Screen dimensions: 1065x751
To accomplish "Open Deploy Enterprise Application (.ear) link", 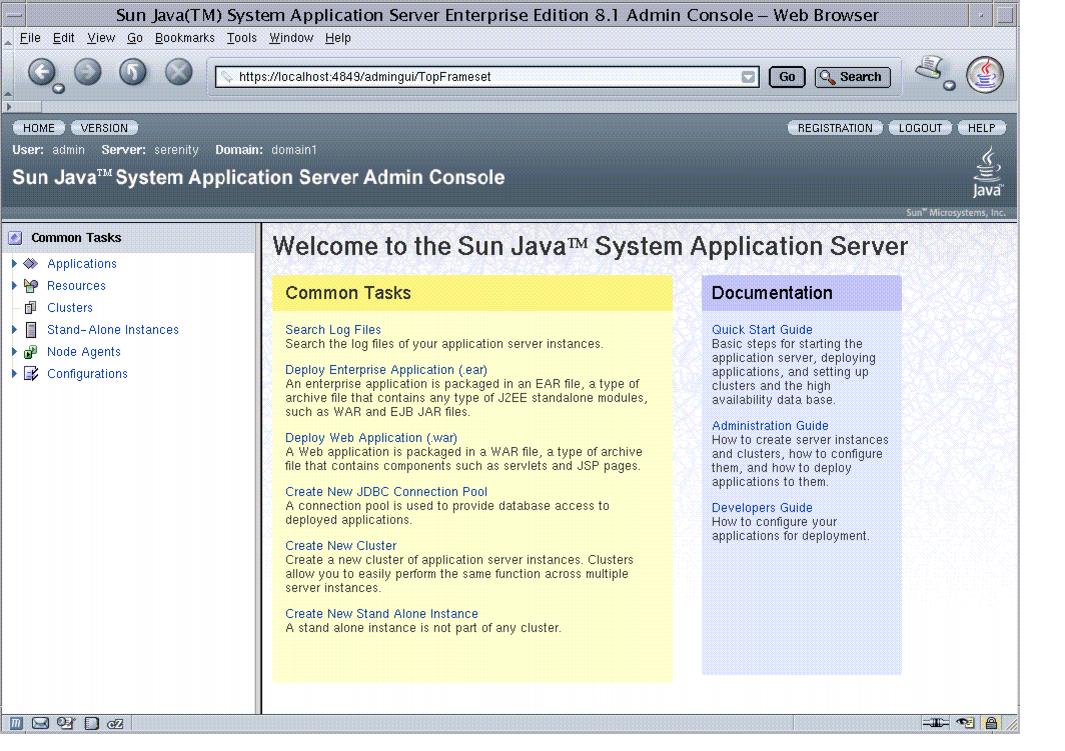I will pyautogui.click(x=386, y=369).
